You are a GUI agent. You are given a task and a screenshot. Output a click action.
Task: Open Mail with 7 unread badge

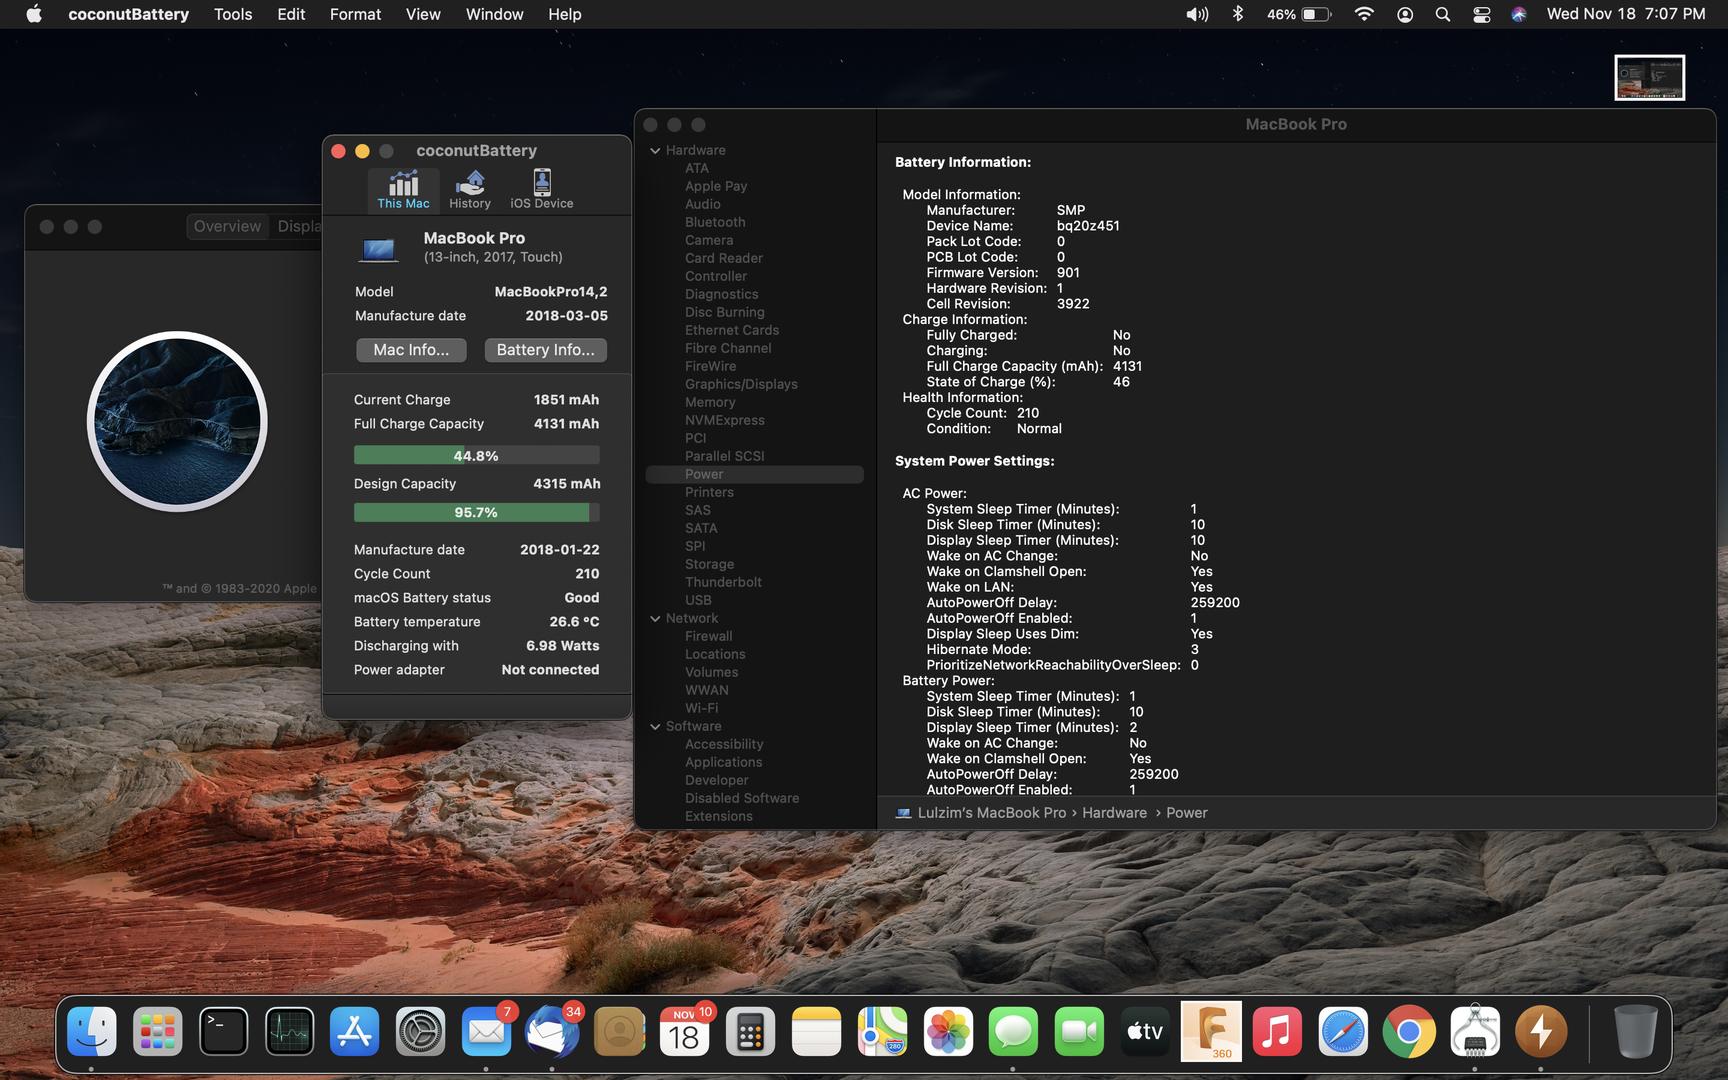point(487,1031)
